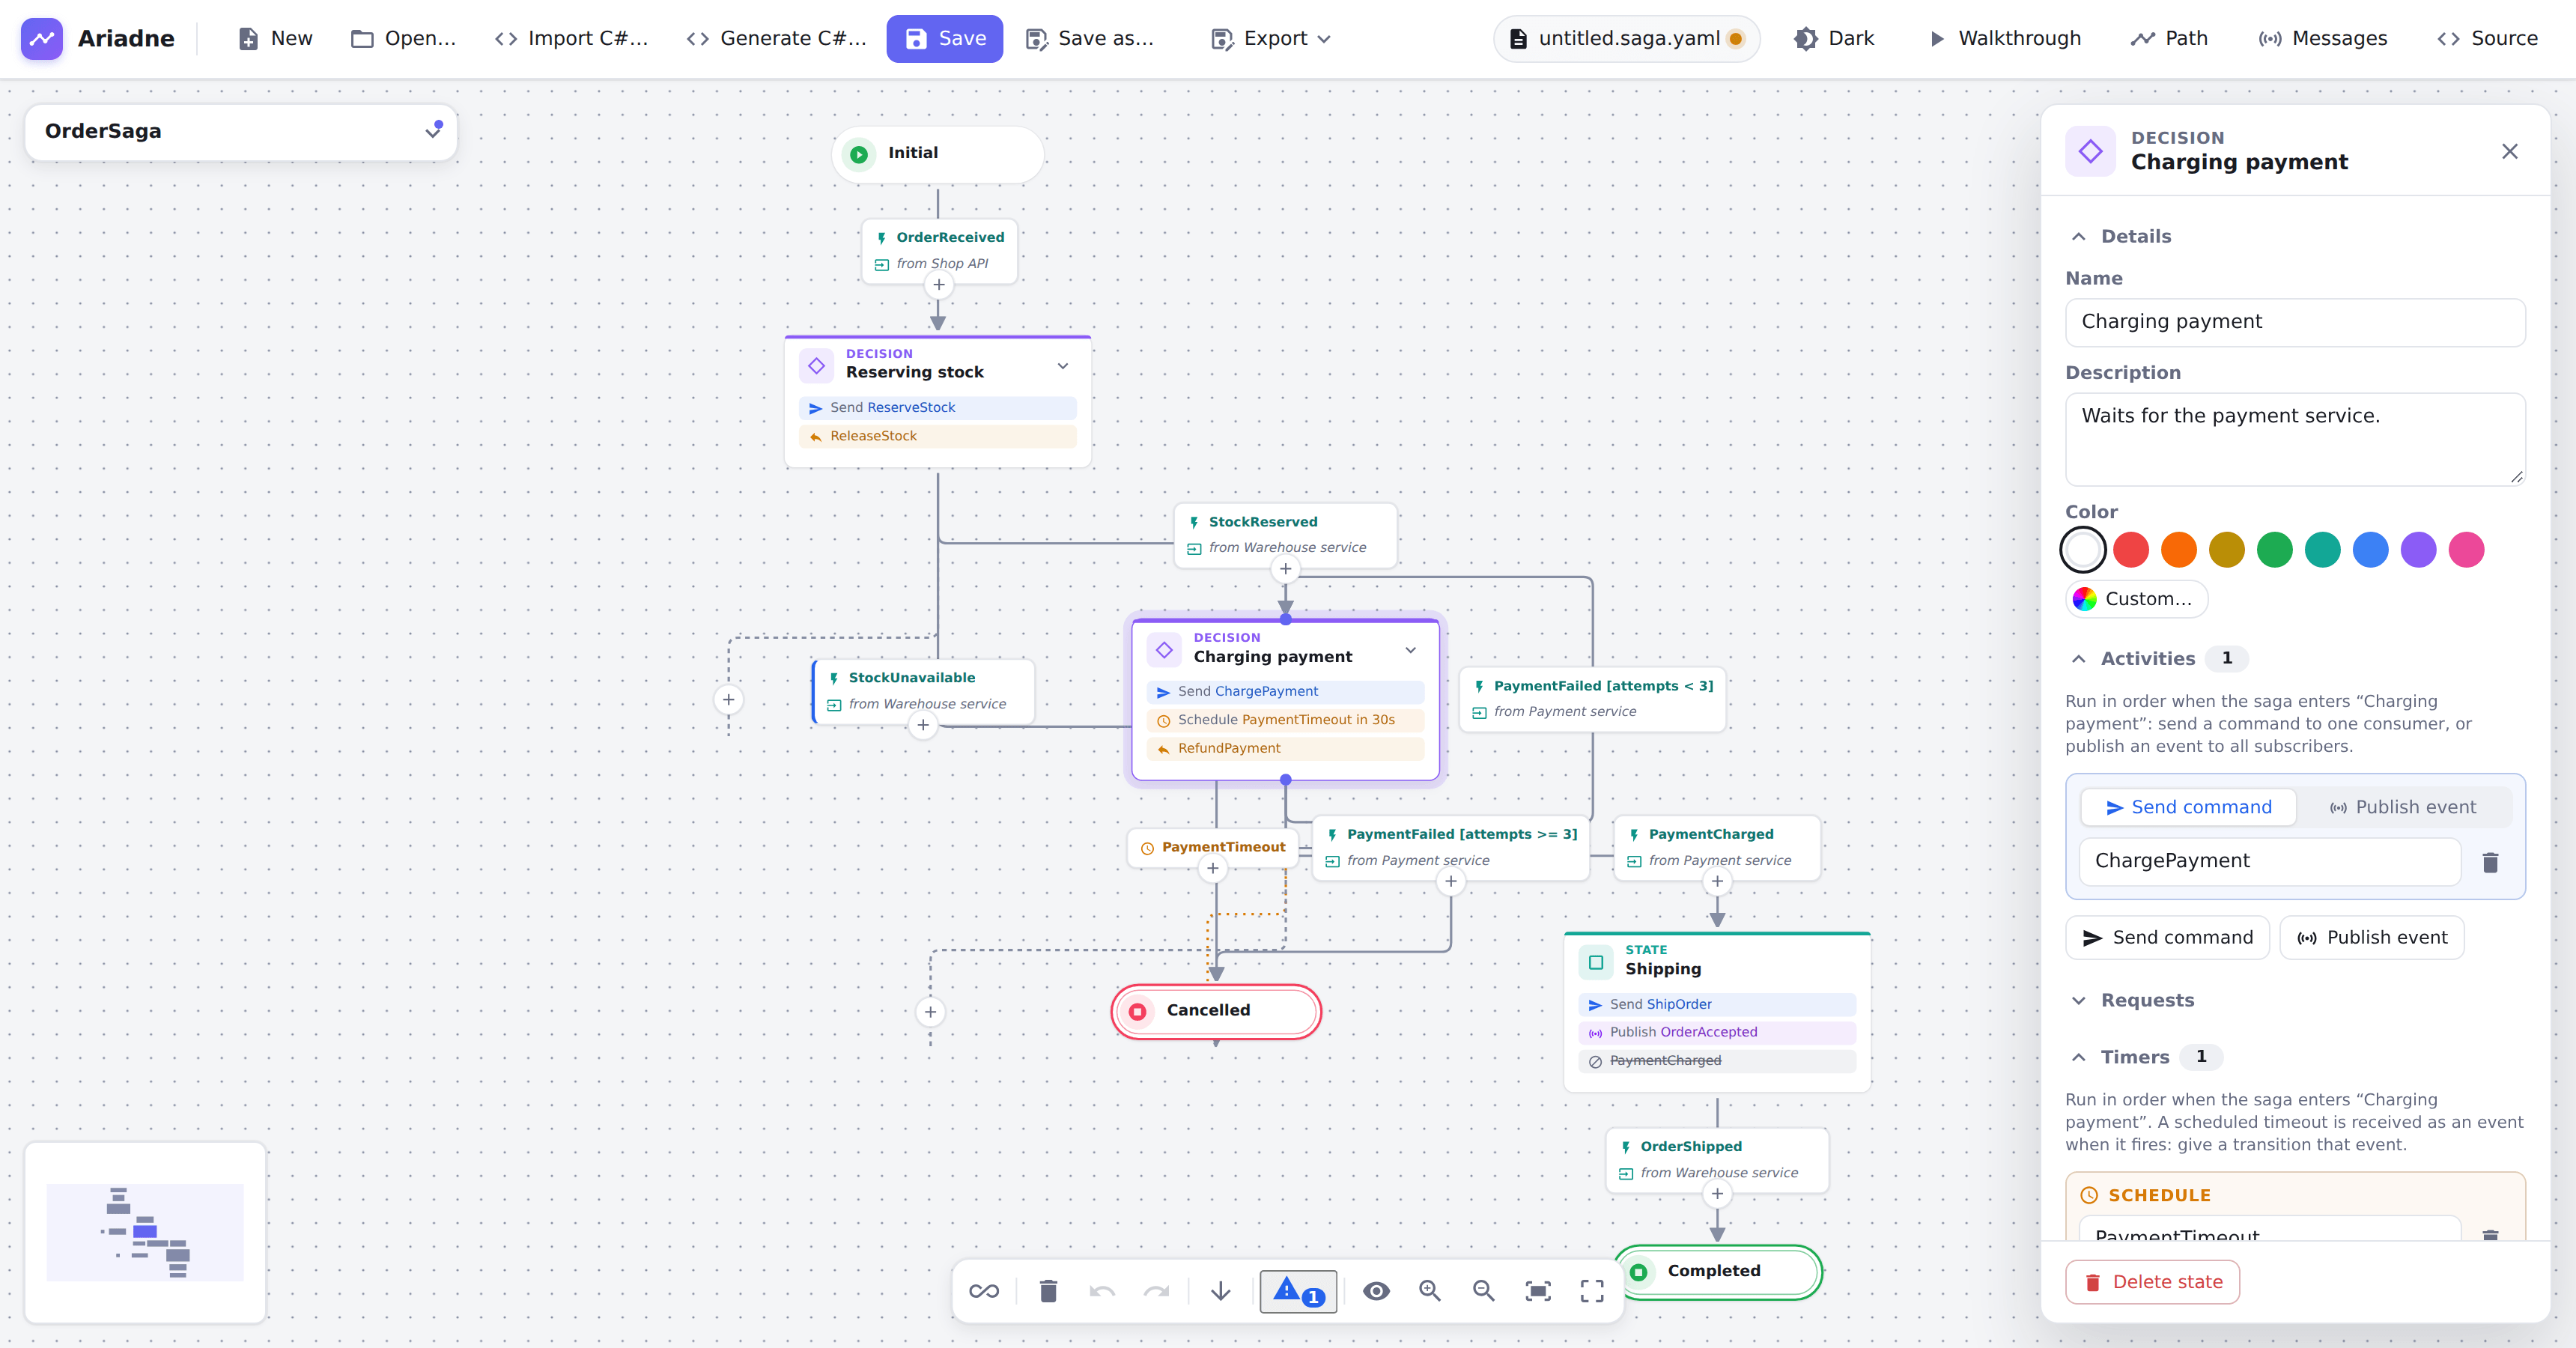Click the infinity loop icon in bottom toolbar
This screenshot has width=2576, height=1348.
pos(984,1291)
